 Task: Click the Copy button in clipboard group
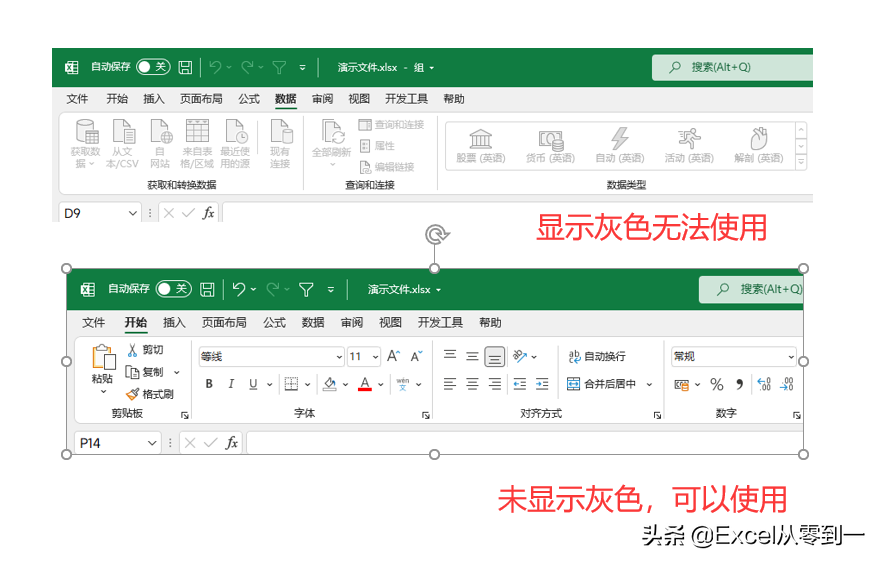pyautogui.click(x=144, y=372)
